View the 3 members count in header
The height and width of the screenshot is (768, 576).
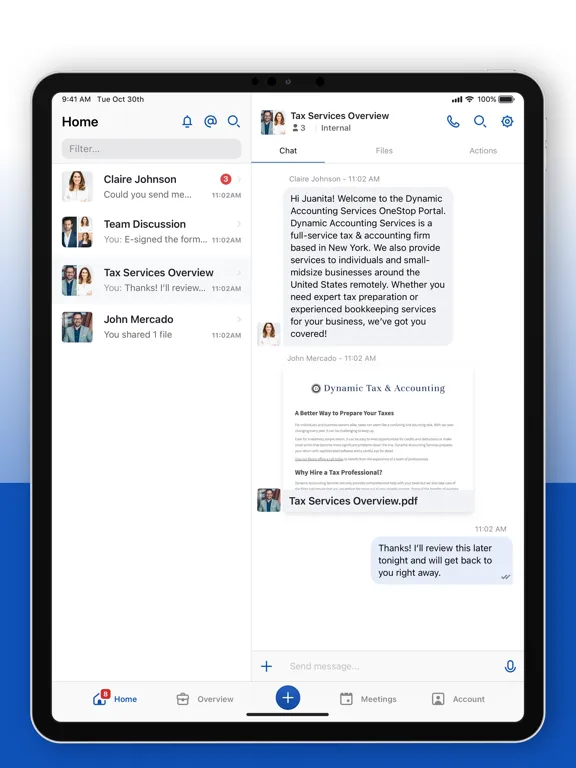pos(299,128)
